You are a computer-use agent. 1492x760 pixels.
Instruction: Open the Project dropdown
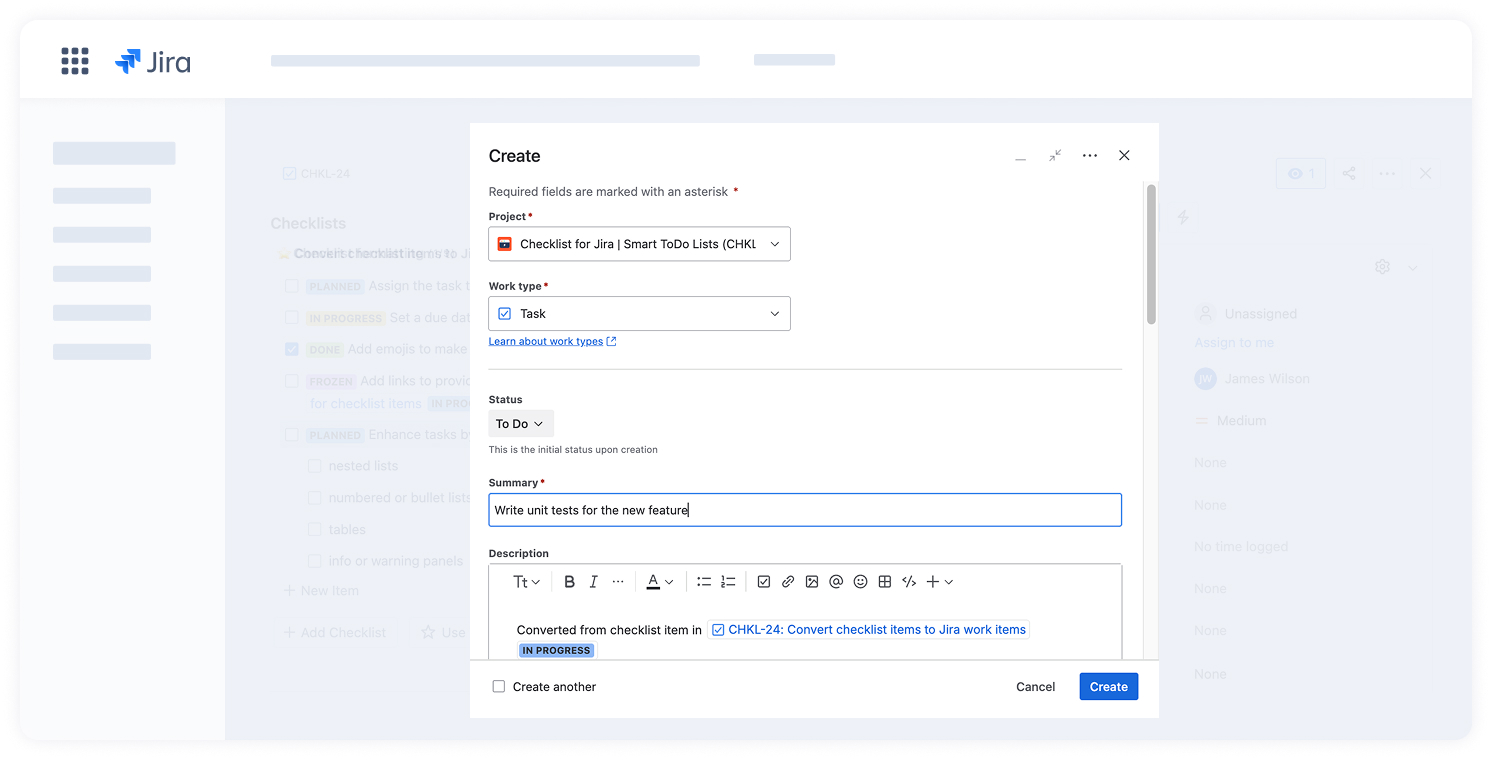coord(640,244)
